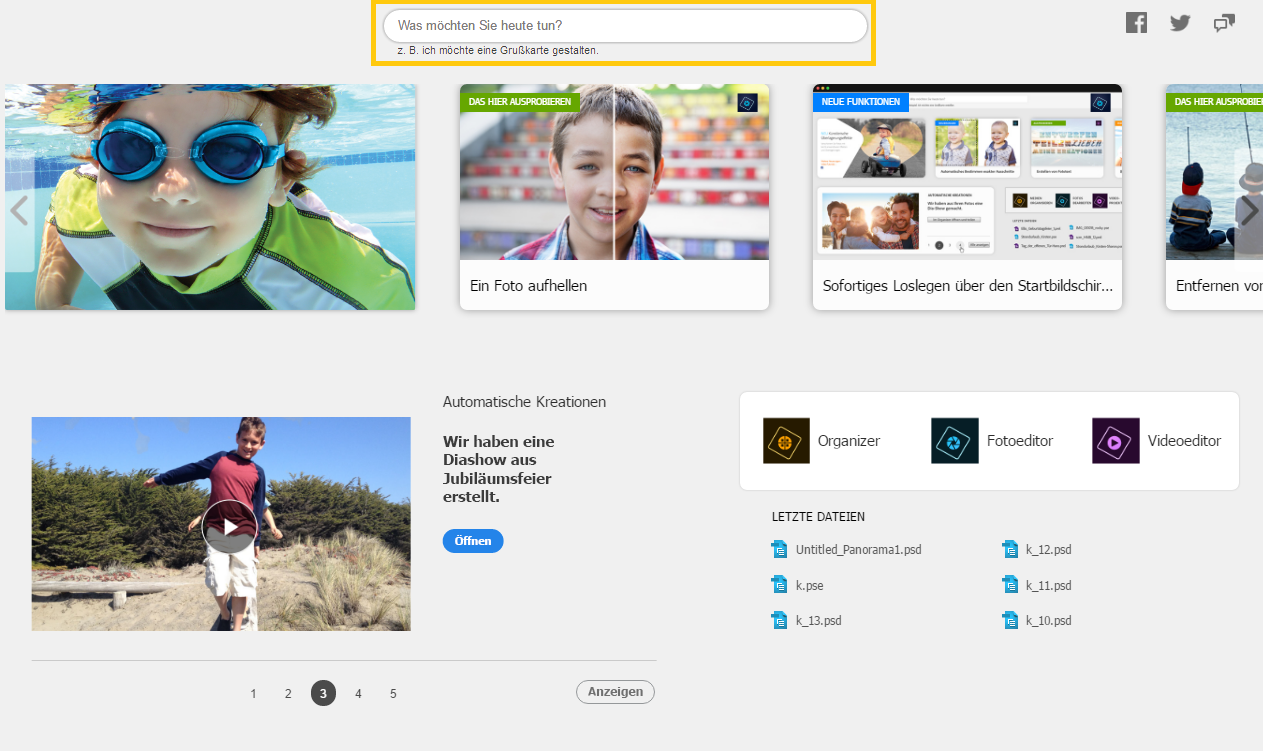This screenshot has width=1263, height=751.
Task: Open the feedback chat bubbles icon
Action: click(1224, 23)
